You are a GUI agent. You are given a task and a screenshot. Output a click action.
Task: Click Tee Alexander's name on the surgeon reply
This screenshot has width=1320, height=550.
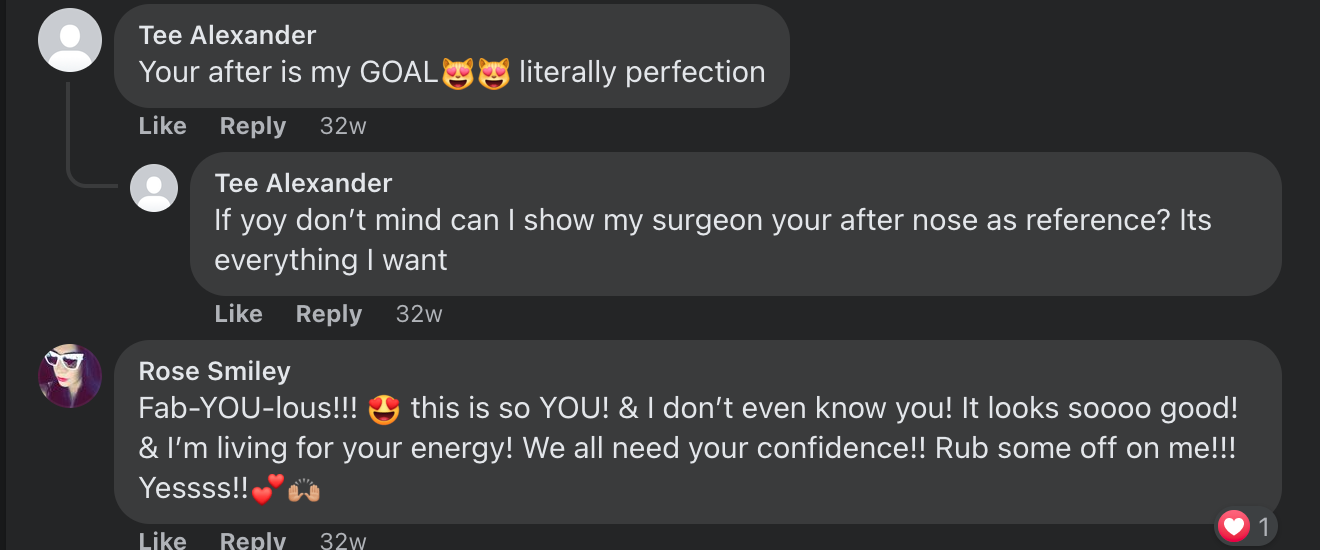(x=303, y=183)
